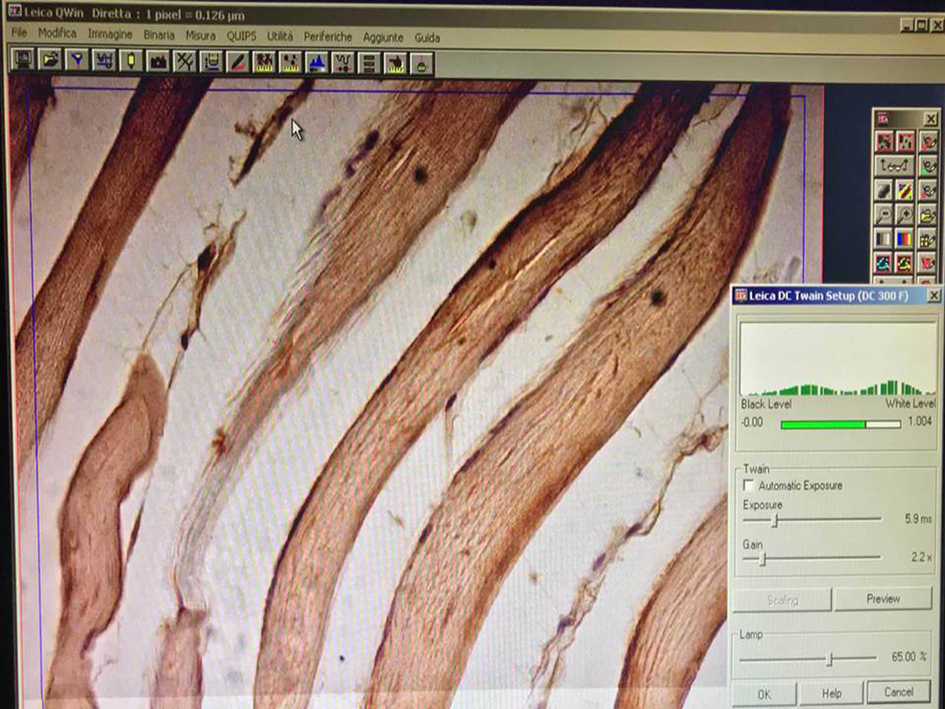Open the Binaria menu
Viewport: 945px width, 709px height.
click(159, 35)
